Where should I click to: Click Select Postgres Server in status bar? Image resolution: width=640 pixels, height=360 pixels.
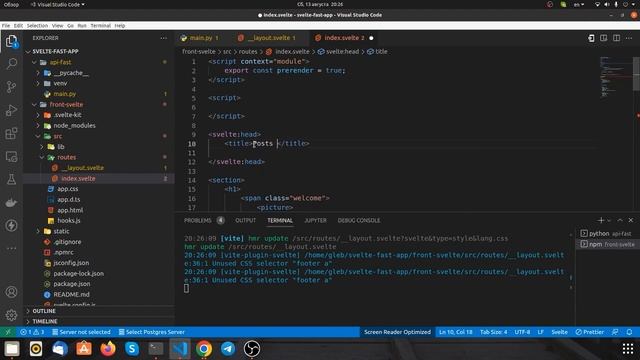[151, 332]
